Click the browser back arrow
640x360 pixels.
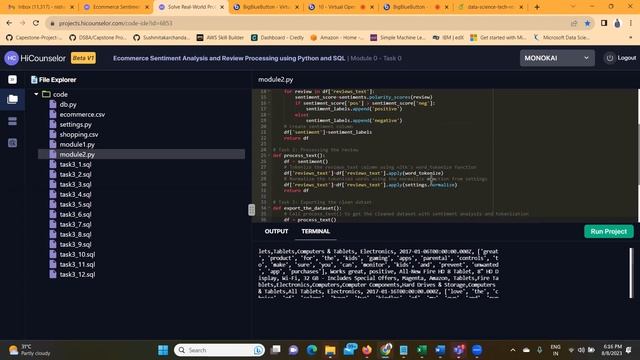9,23
